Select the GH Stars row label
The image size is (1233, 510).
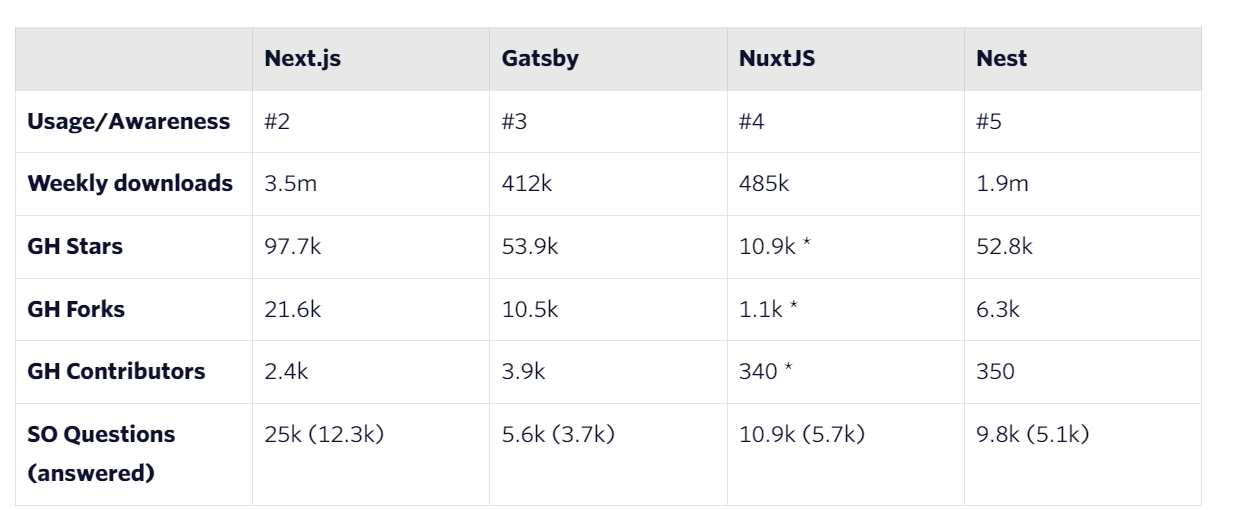75,246
